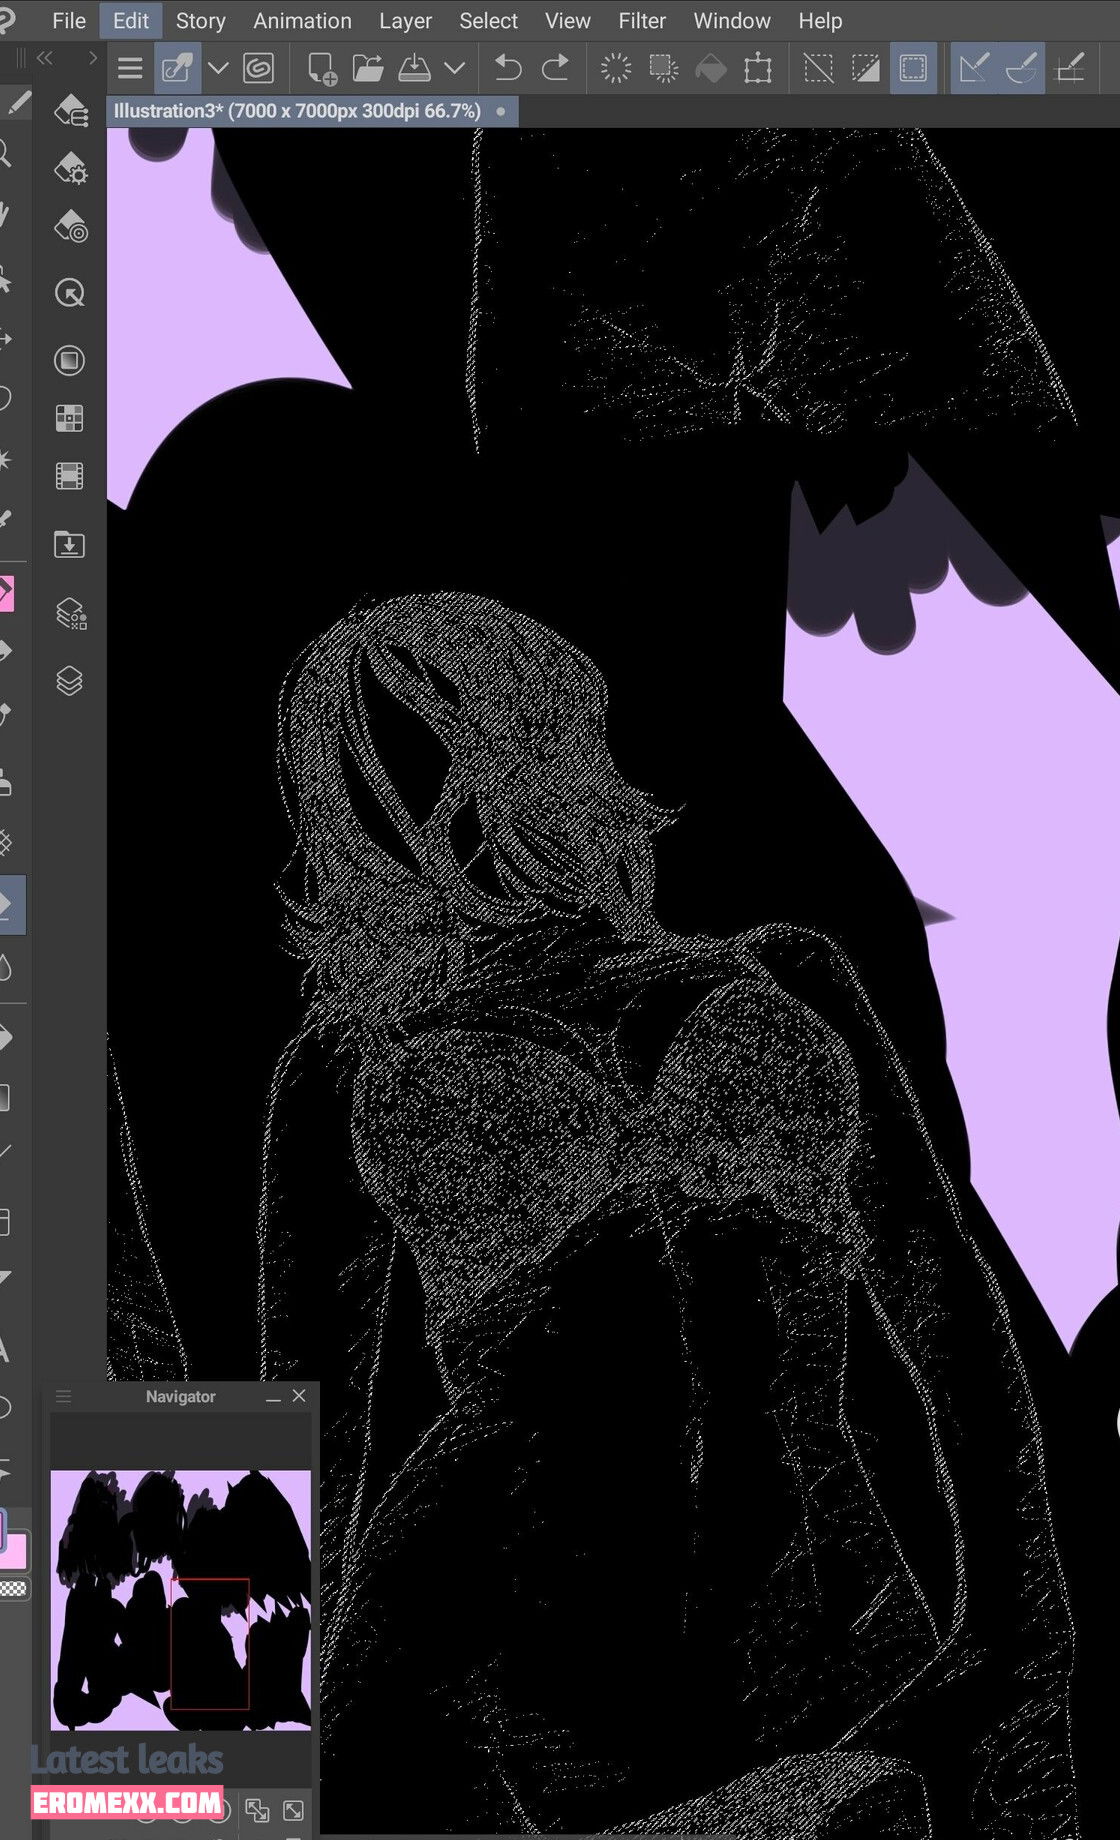Open the Timeline palette icon
1120x1840 pixels.
70,476
